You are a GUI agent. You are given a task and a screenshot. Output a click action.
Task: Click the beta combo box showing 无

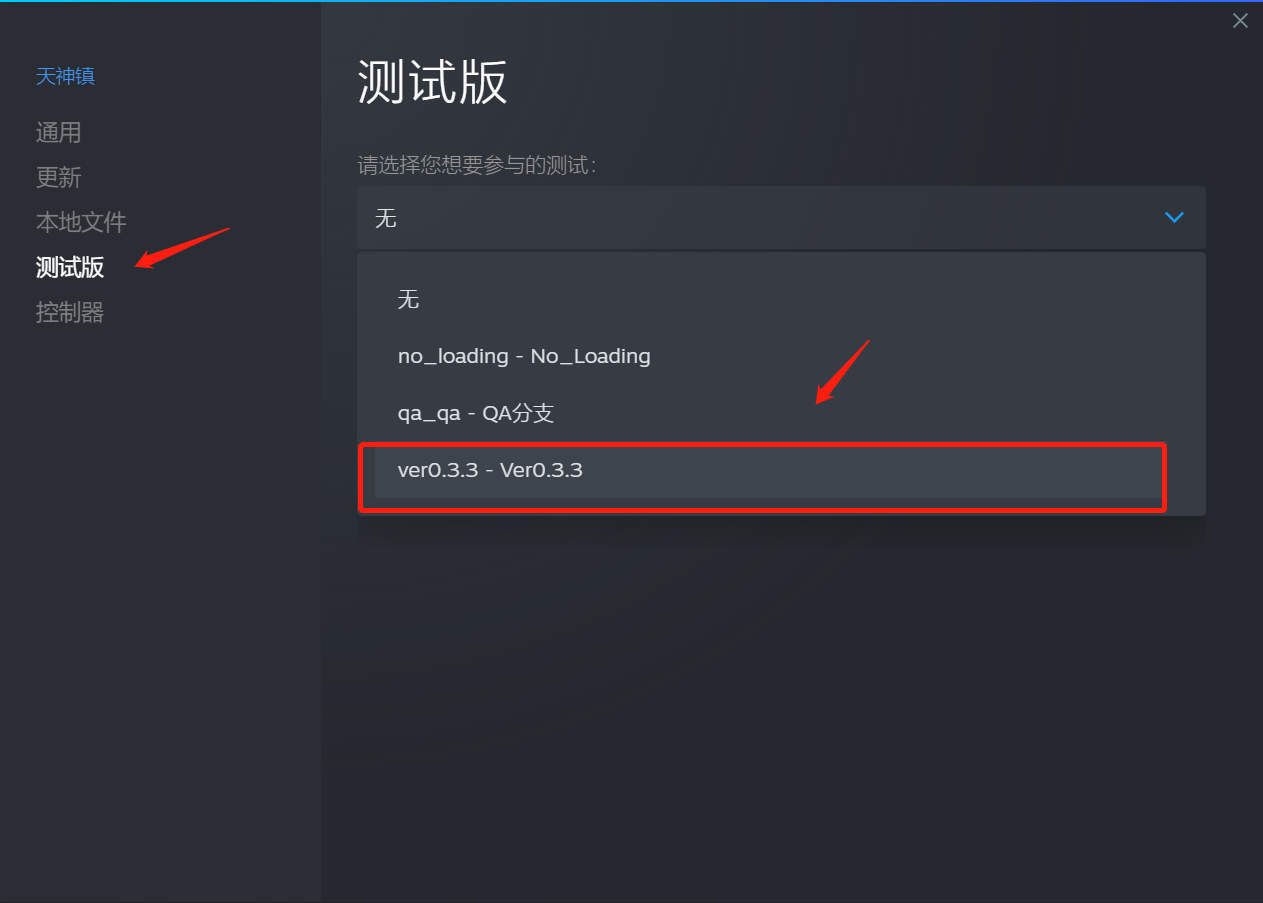[781, 217]
